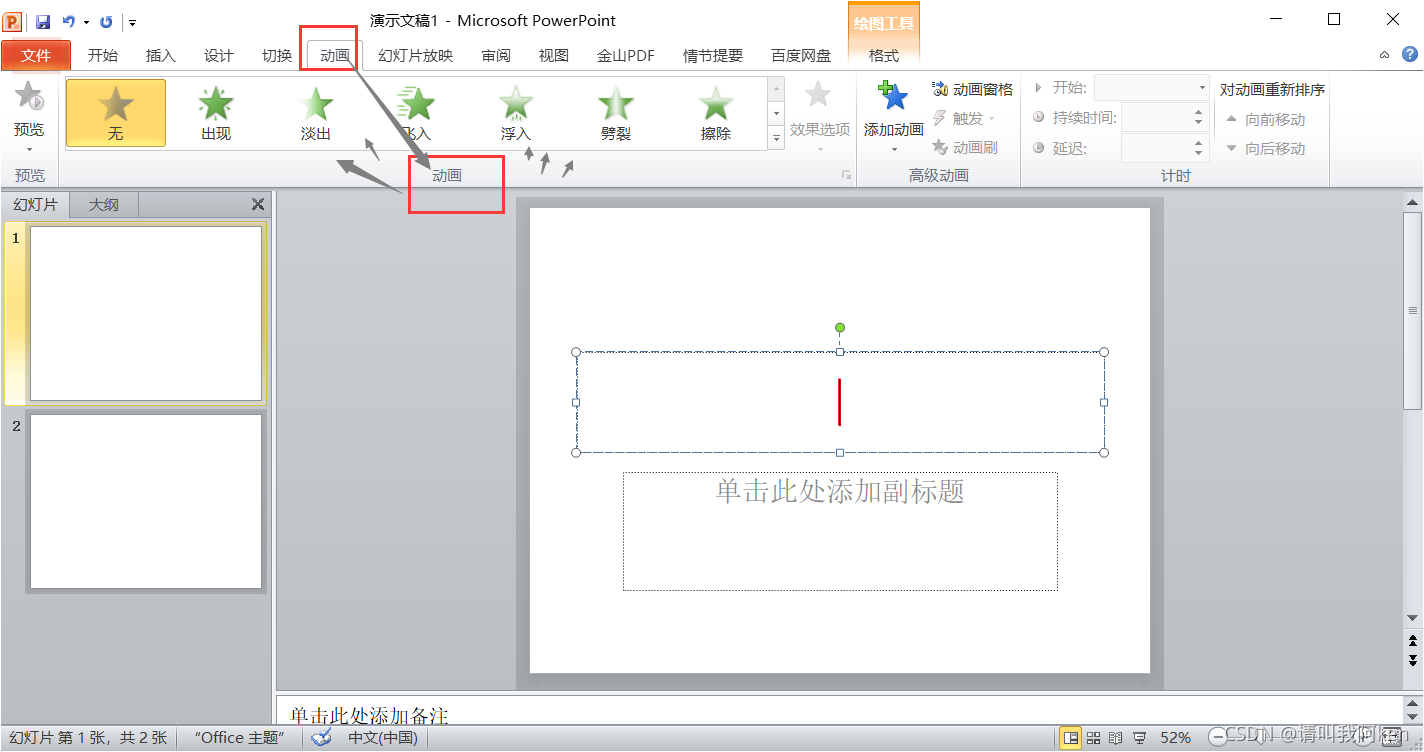Switch to the 切换 ribbon tab

(x=277, y=56)
